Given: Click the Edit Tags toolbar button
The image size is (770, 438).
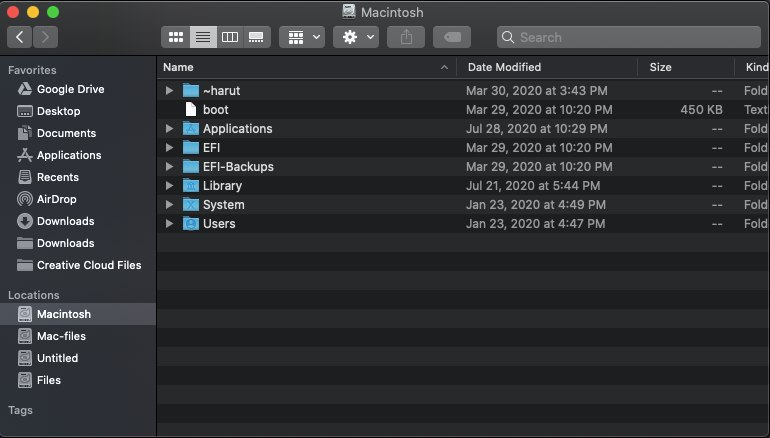Looking at the screenshot, I should tap(451, 37).
